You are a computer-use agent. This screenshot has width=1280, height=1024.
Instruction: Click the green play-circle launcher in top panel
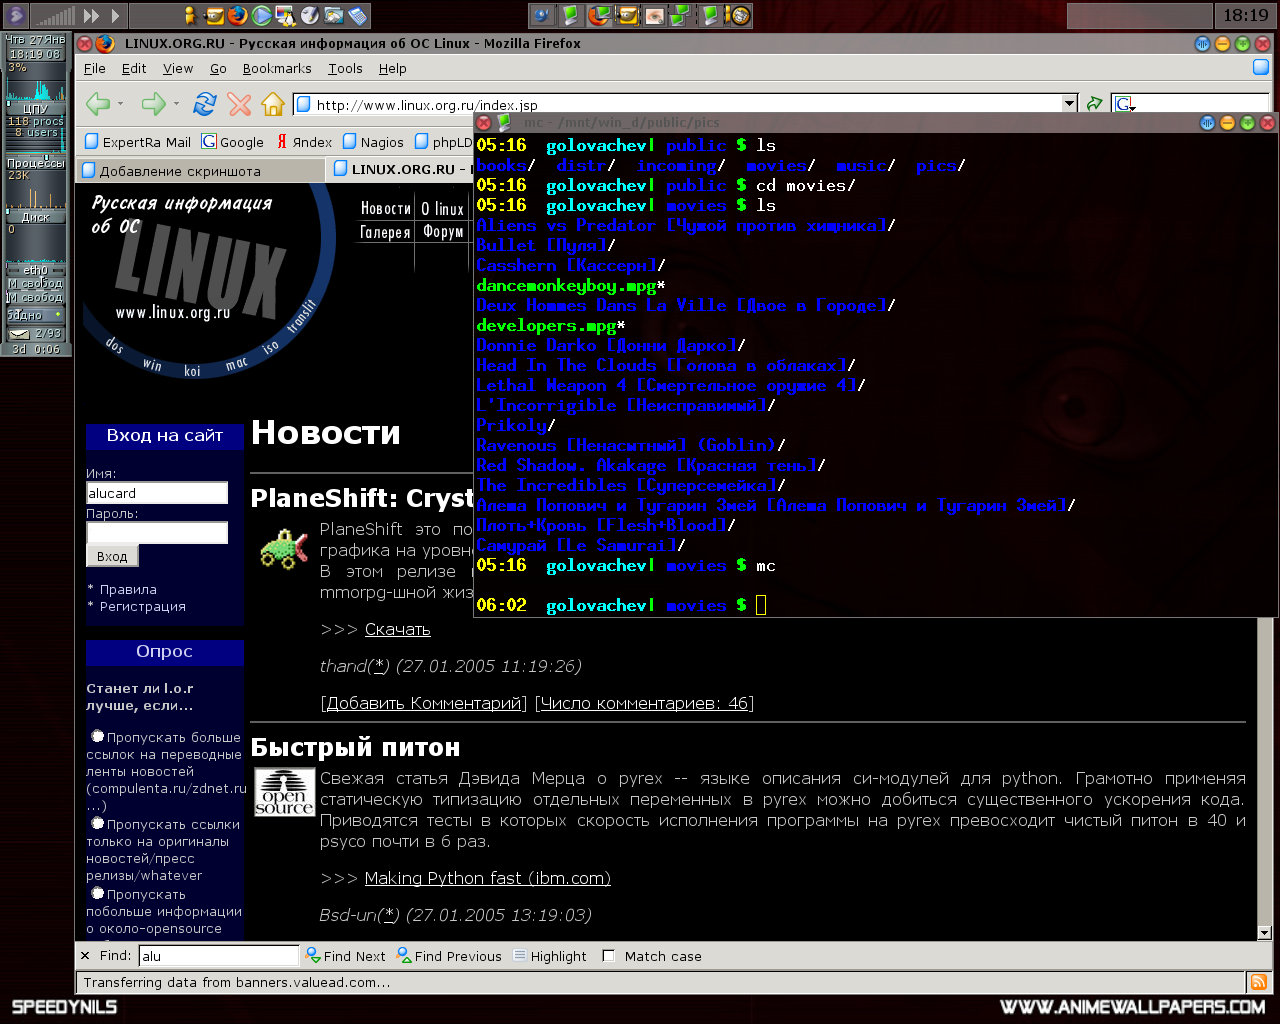262,15
